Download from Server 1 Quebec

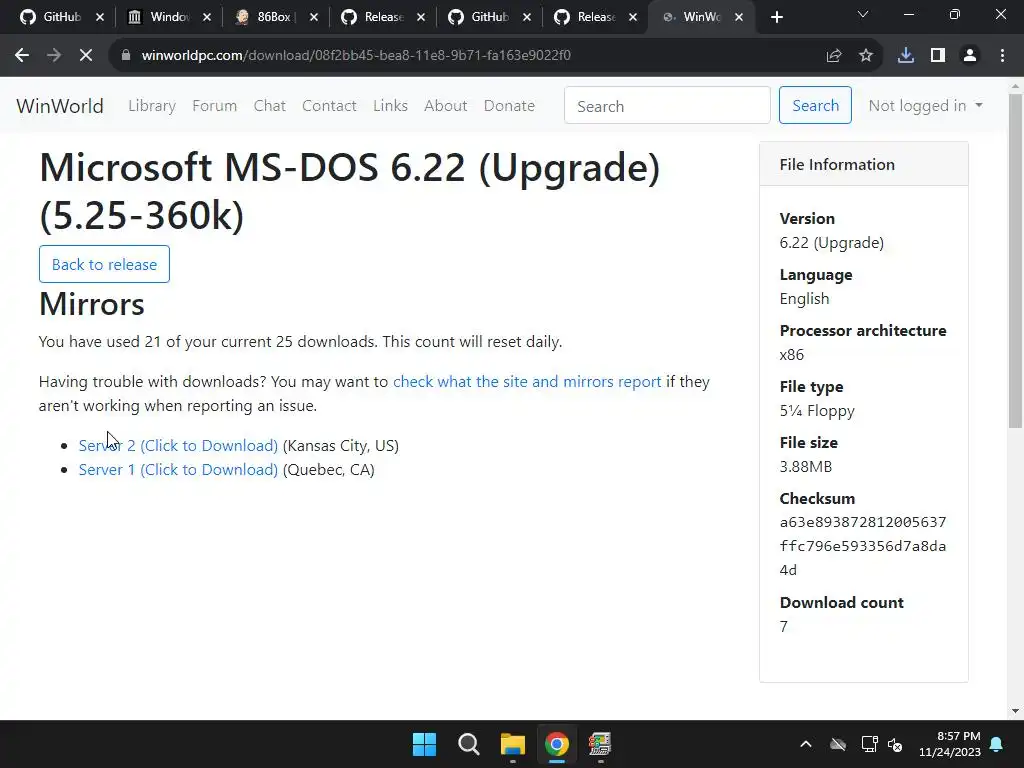pos(178,470)
